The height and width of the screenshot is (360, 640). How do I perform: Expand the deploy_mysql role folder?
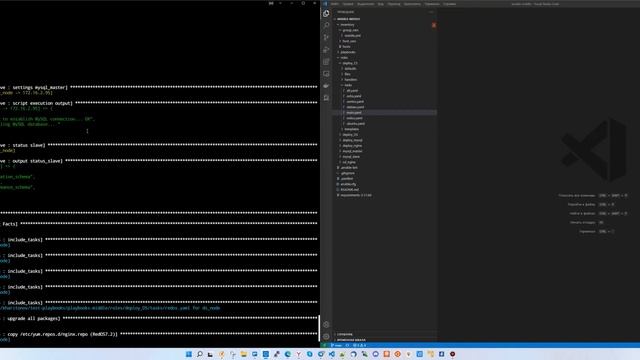[x=352, y=140]
